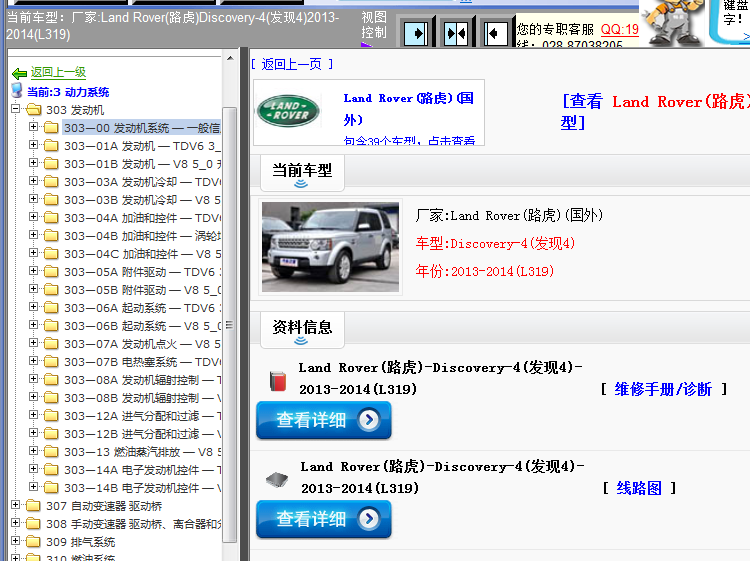This screenshot has height=561, width=750.
Task: Click the 303-14B folder icon
Action: click(51, 488)
